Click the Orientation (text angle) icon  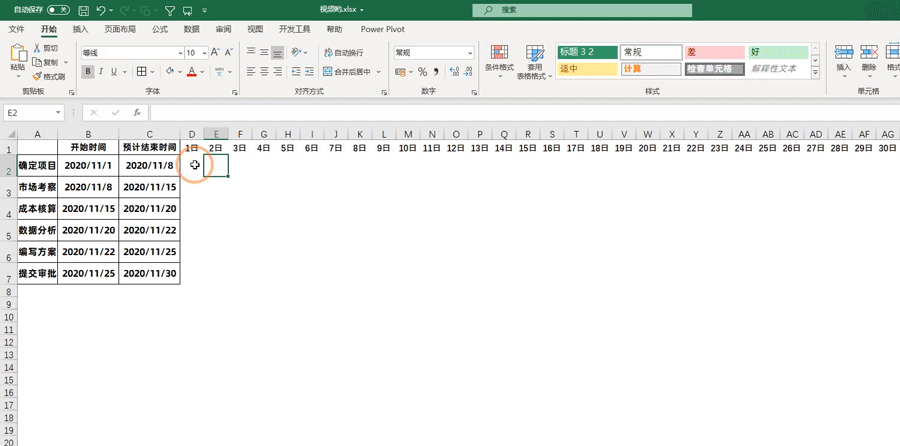[x=296, y=52]
